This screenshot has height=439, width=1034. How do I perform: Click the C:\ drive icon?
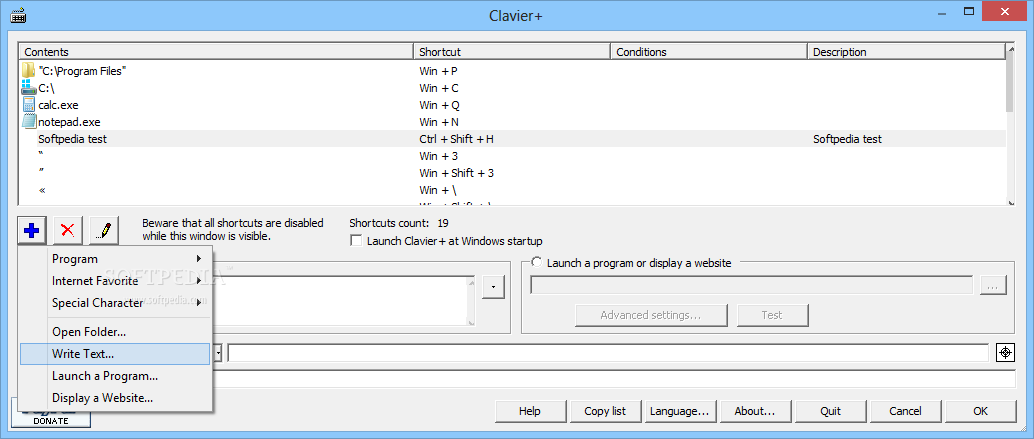pyautogui.click(x=28, y=88)
